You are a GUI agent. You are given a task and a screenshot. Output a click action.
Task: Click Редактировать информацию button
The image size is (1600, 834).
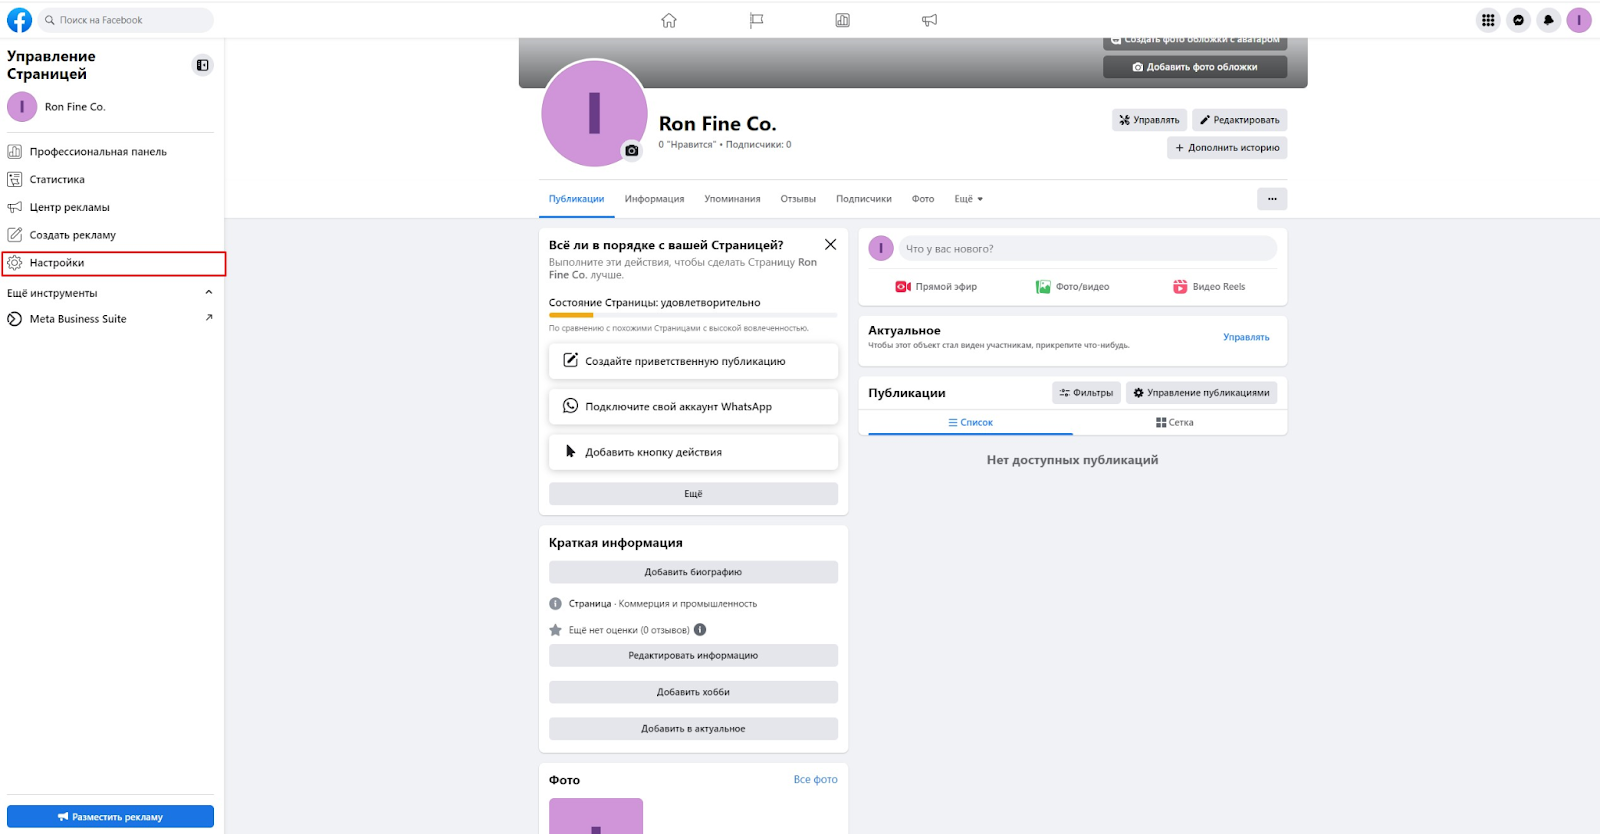tap(693, 656)
